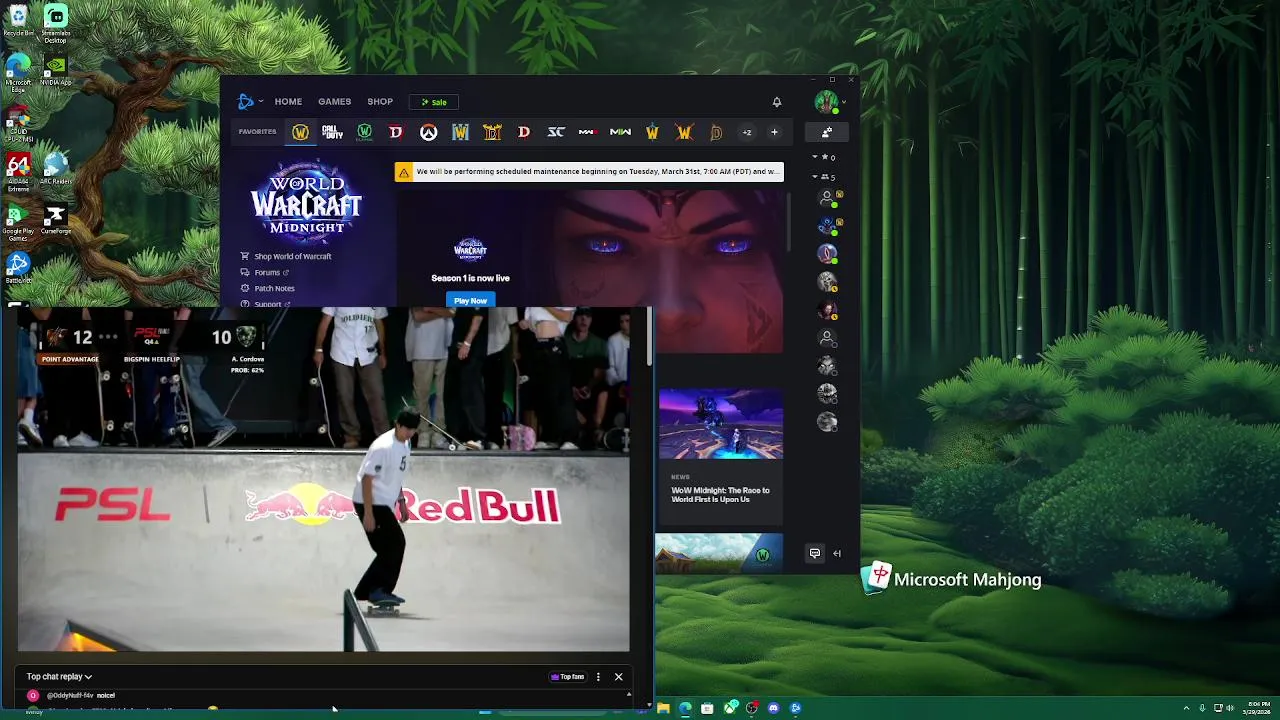Open the Forums link
Screen dimensions: 1280x720
click(265, 272)
